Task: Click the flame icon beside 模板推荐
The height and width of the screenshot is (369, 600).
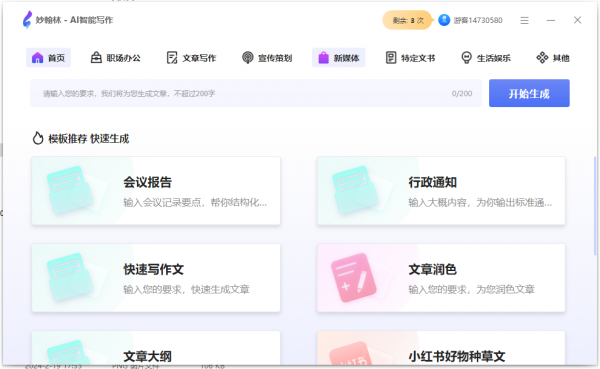Action: pyautogui.click(x=38, y=138)
